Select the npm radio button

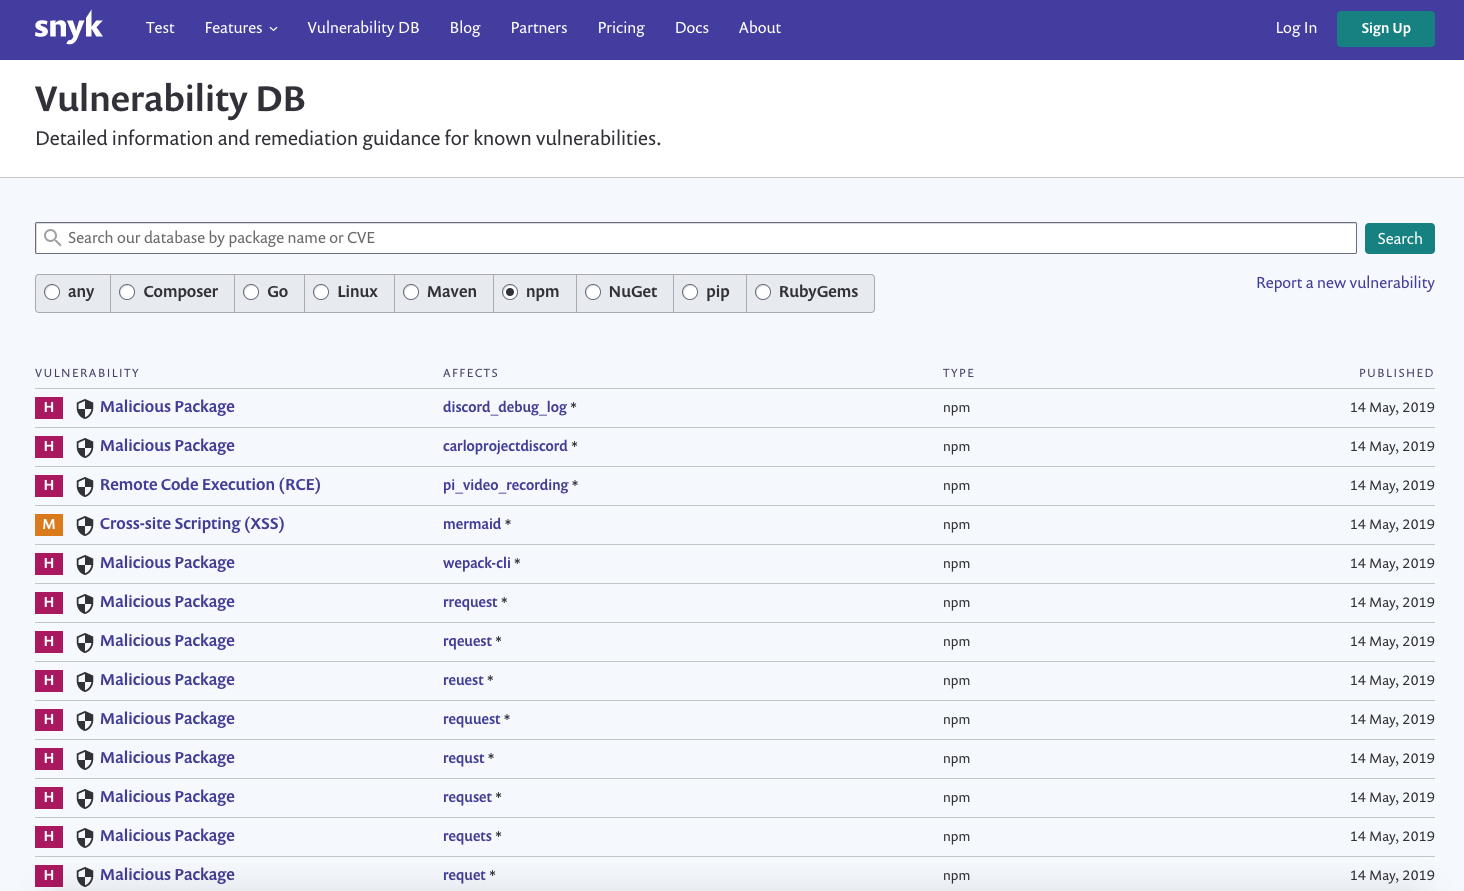510,292
